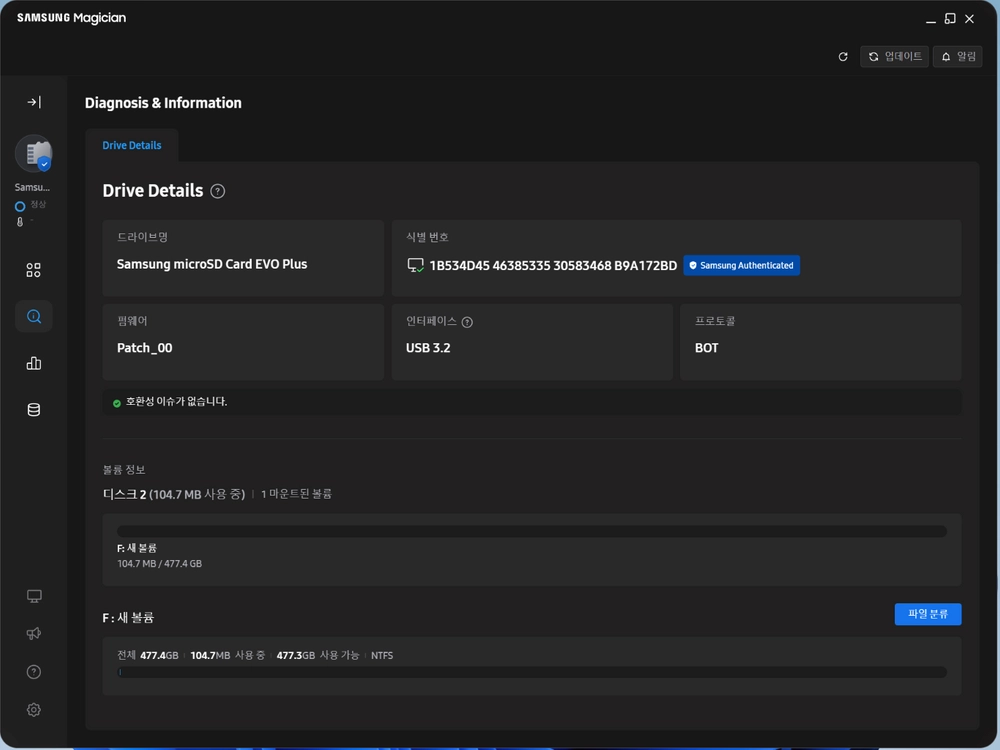Open the settings gear icon

click(x=34, y=710)
